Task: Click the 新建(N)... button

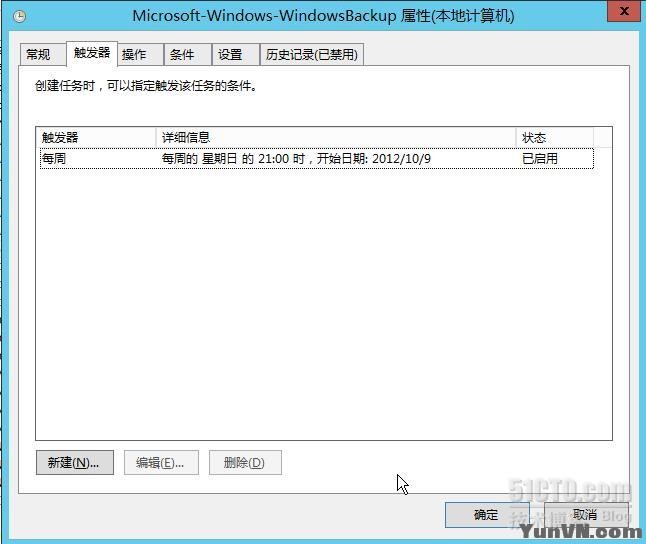Action: [75, 462]
